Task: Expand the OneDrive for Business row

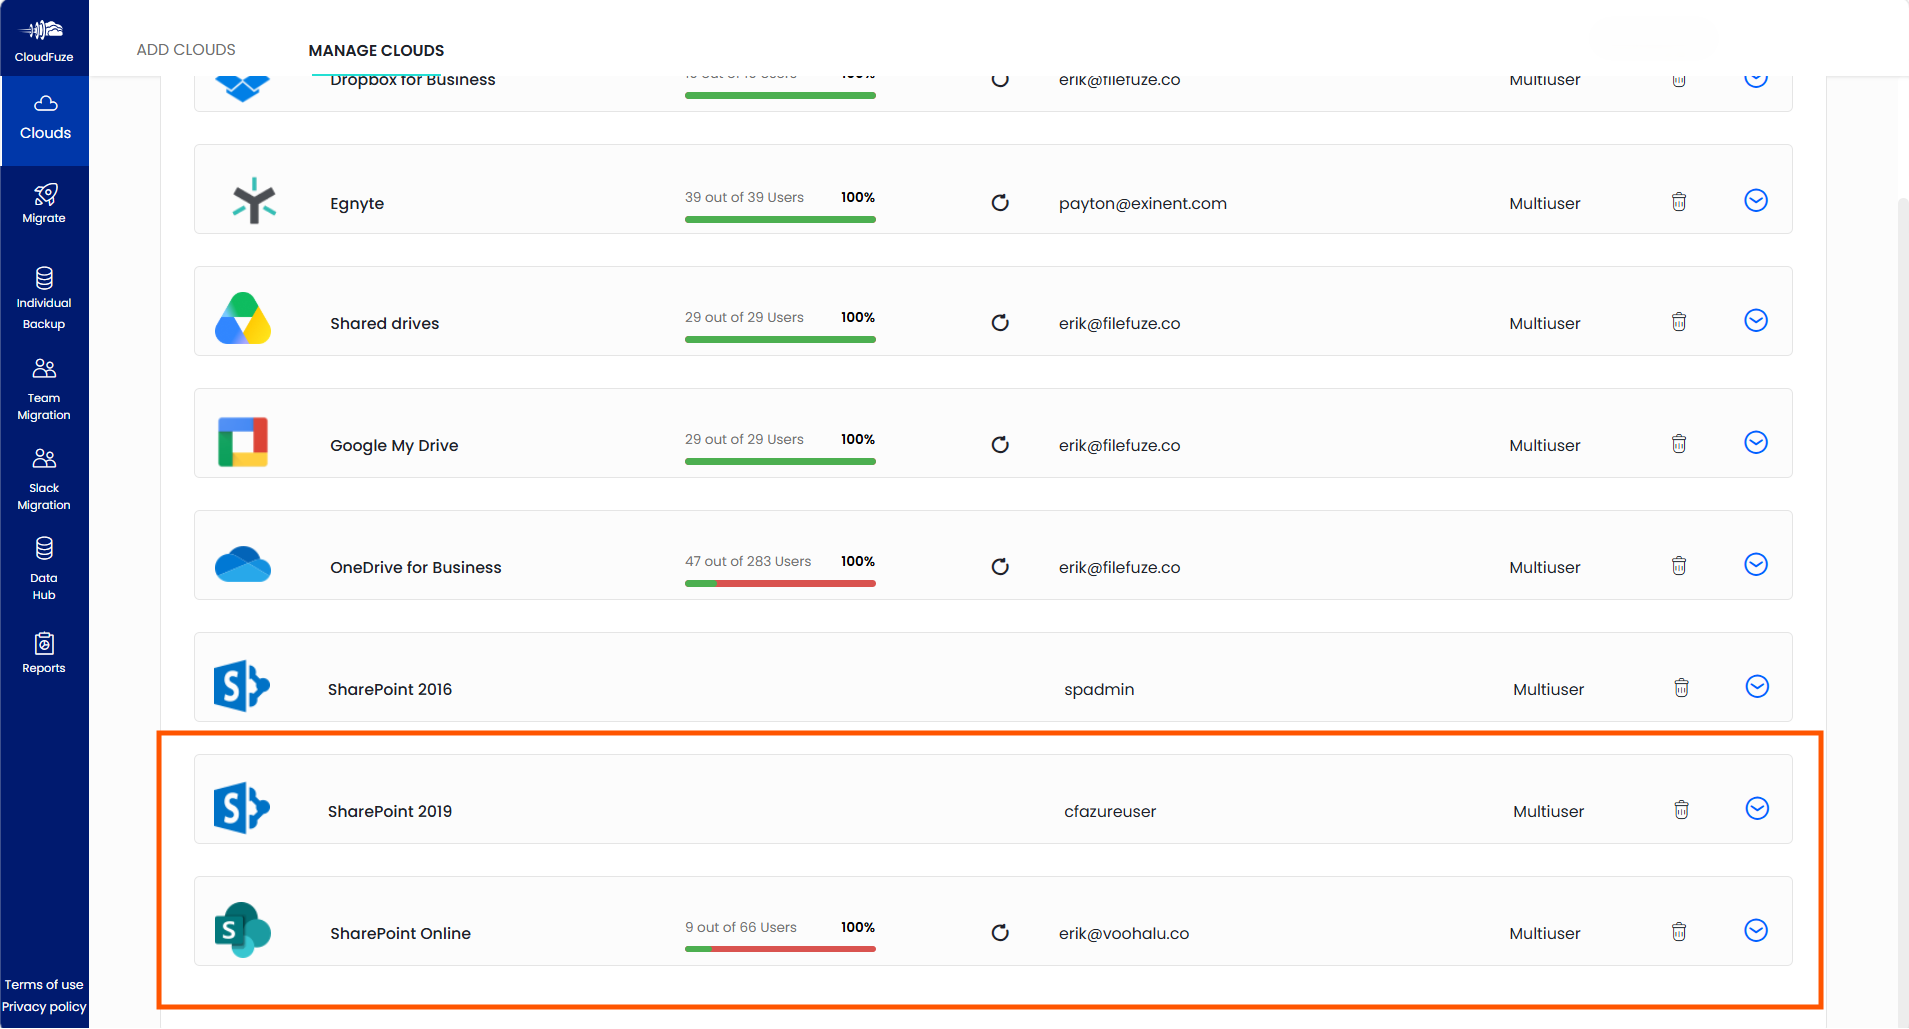Action: point(1756,565)
